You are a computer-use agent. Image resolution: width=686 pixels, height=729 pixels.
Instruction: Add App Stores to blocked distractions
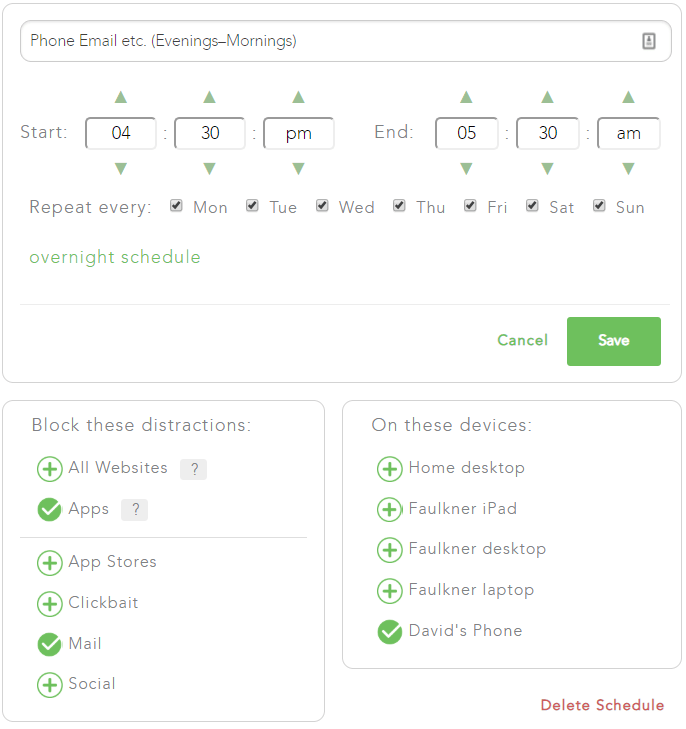point(49,563)
